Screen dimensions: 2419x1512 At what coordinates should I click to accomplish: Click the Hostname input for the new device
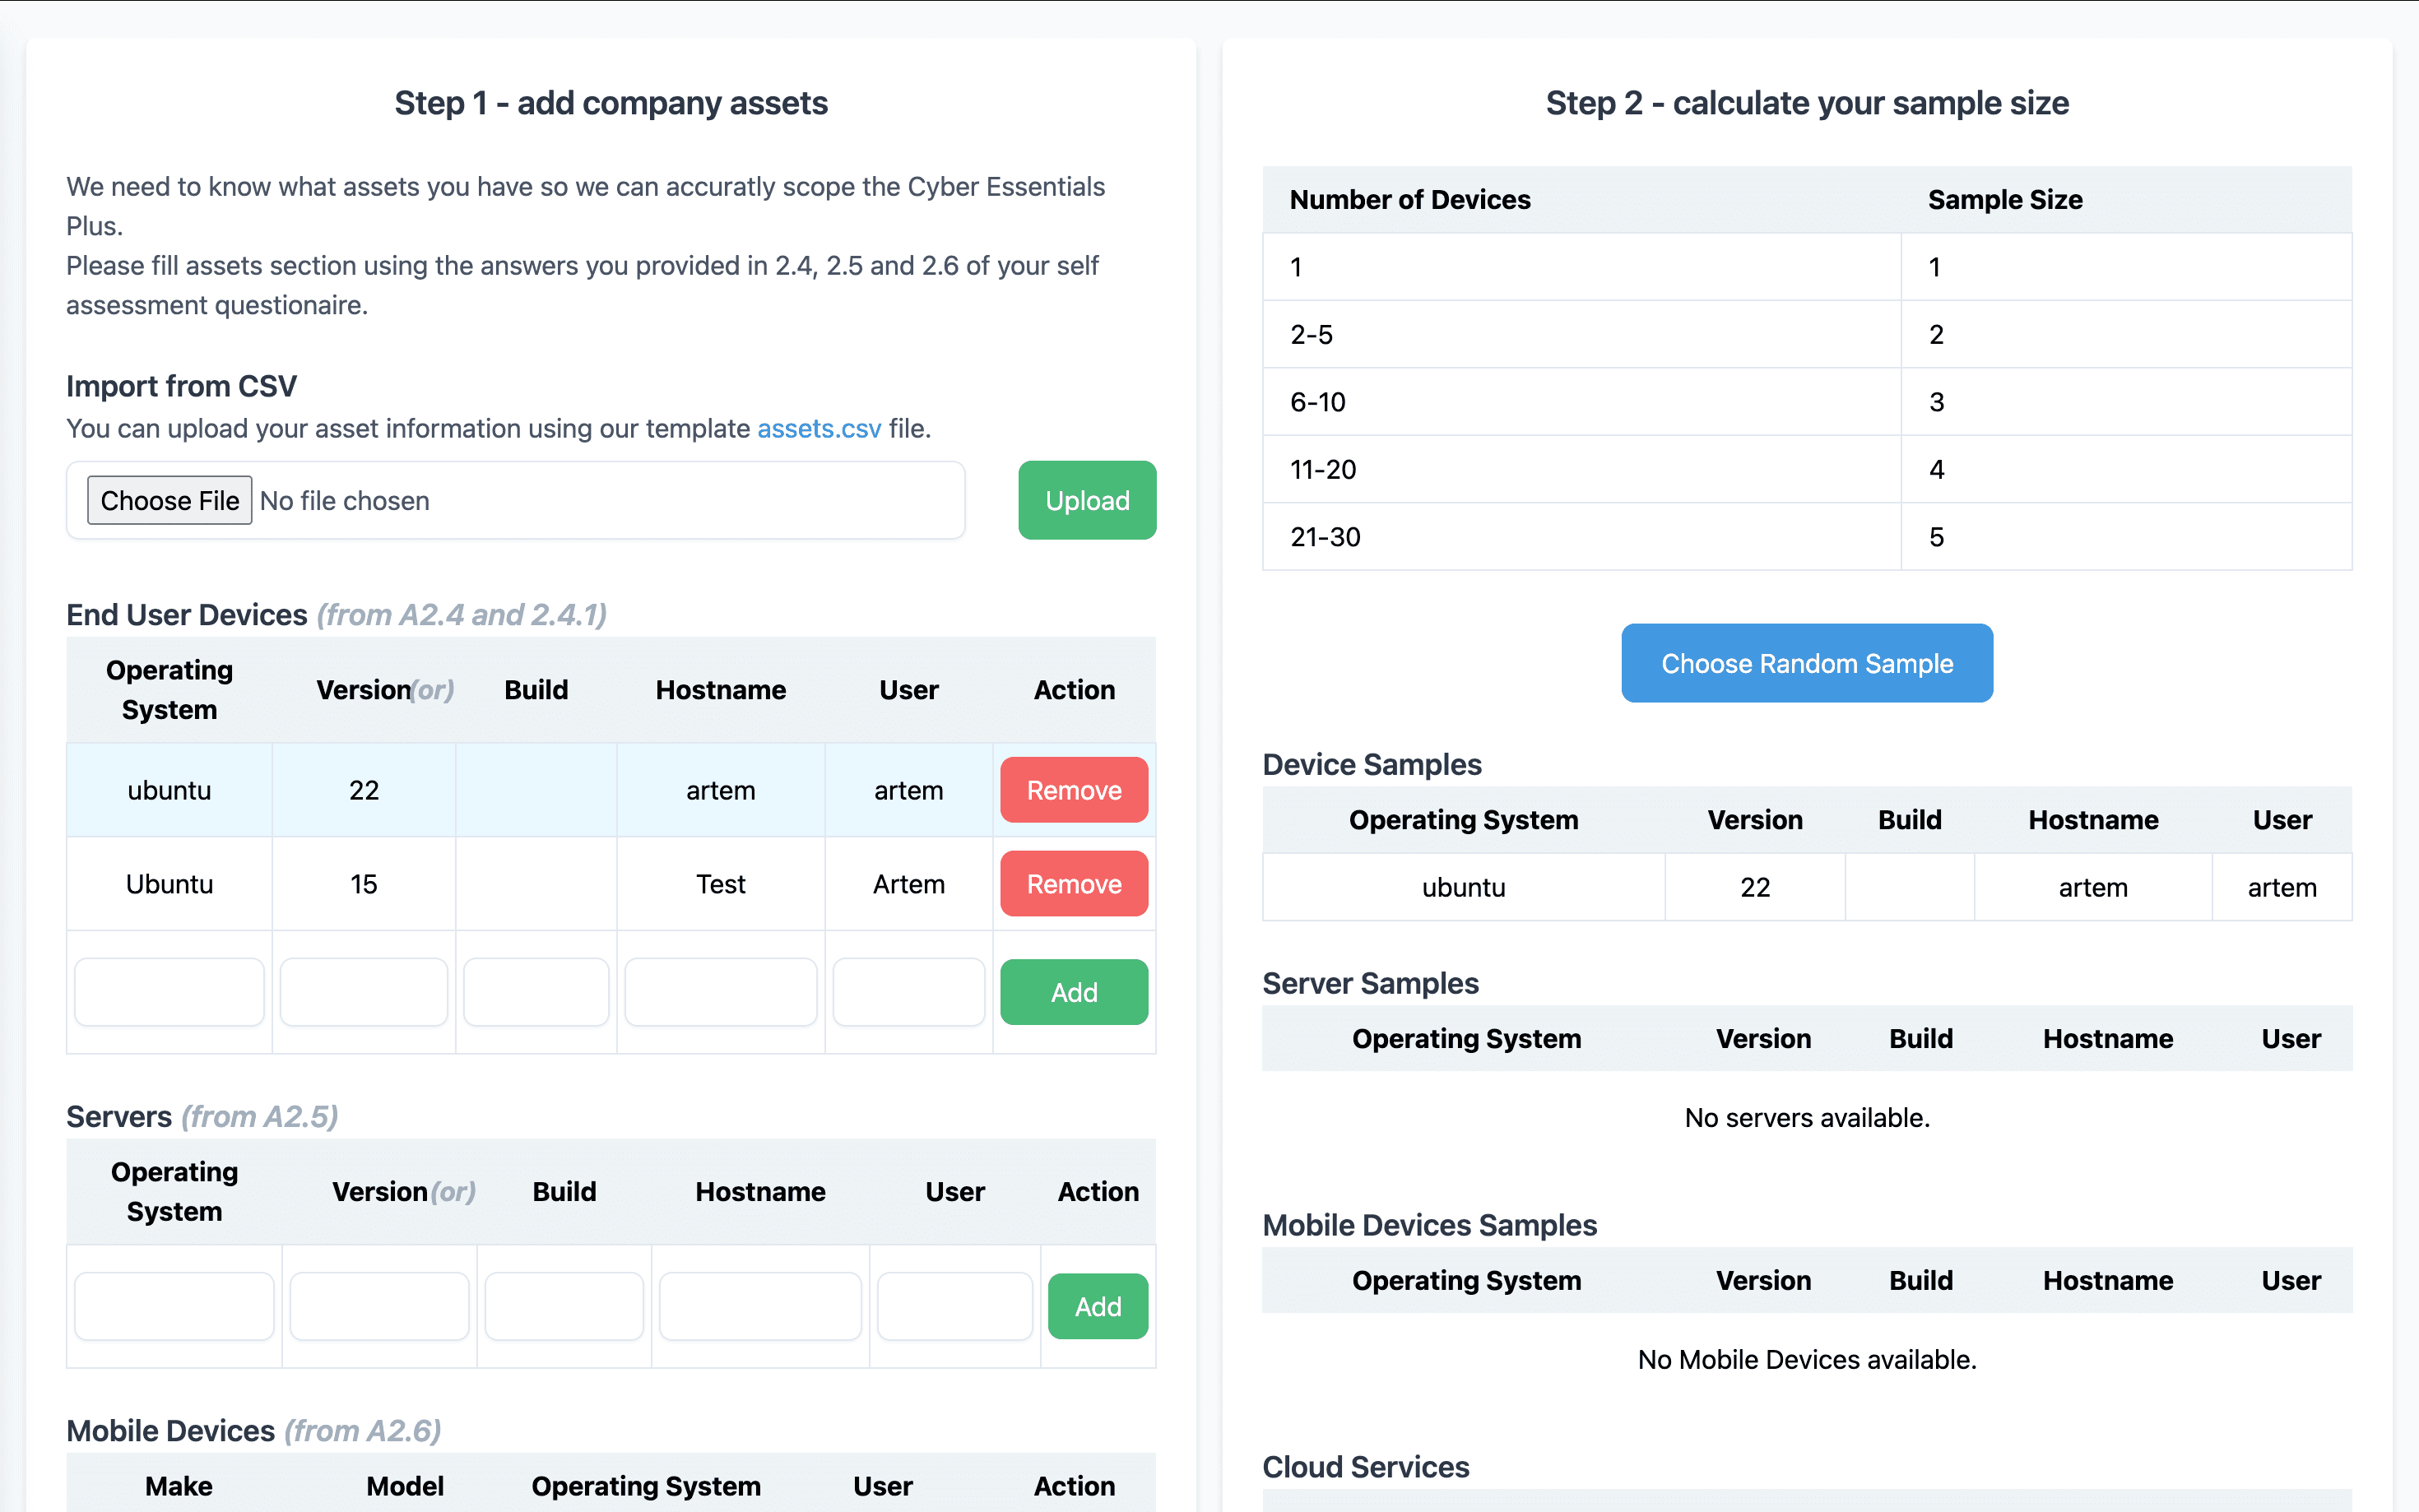pos(720,992)
